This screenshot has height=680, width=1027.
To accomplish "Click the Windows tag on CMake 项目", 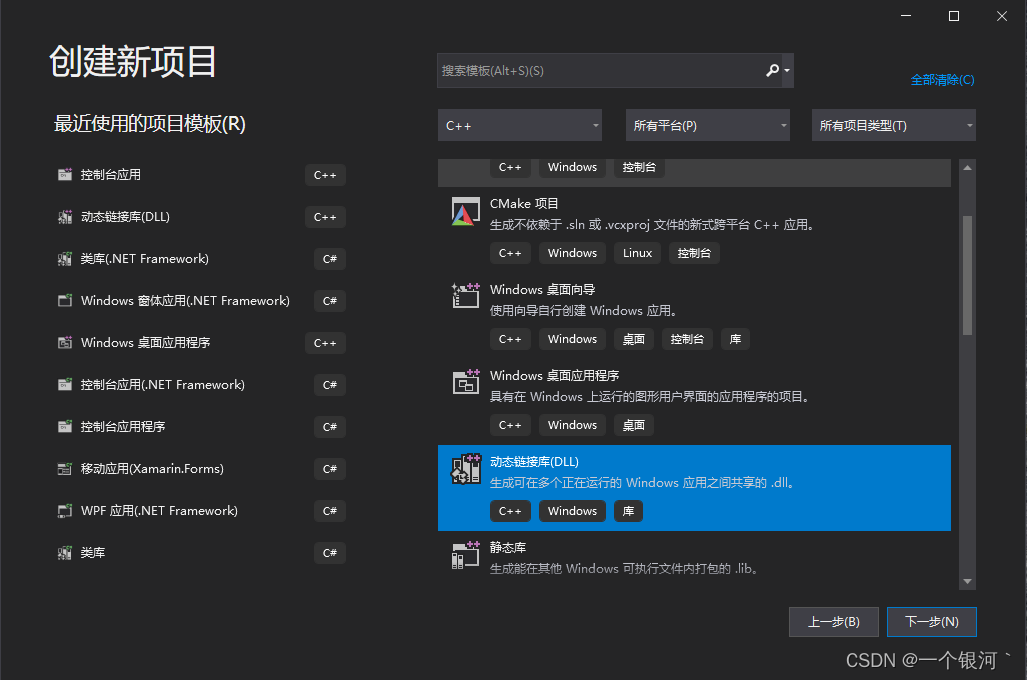I will coord(572,253).
